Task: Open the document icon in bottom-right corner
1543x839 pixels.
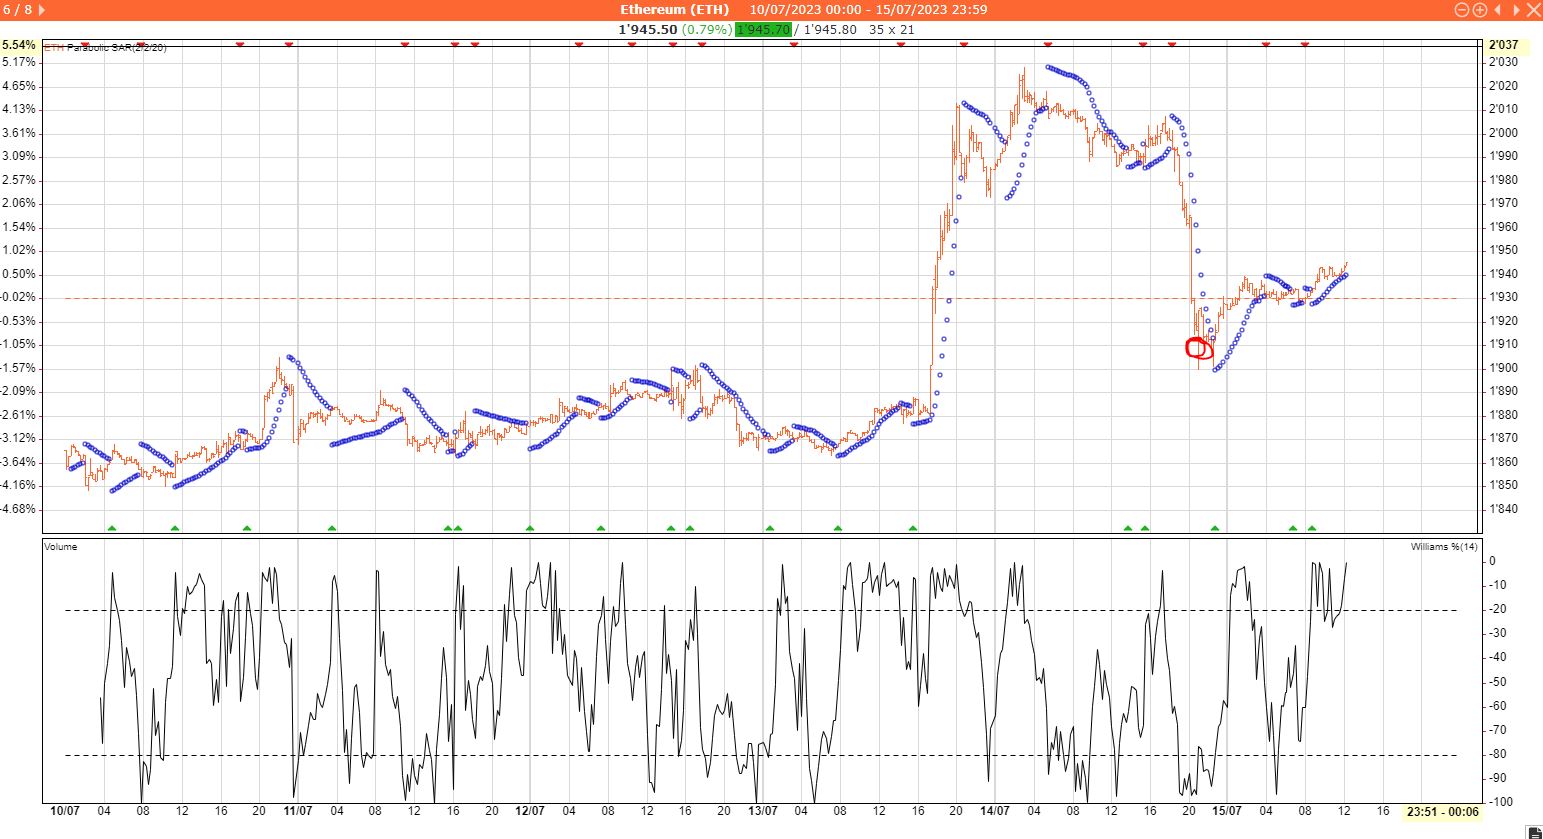Action: [1534, 832]
